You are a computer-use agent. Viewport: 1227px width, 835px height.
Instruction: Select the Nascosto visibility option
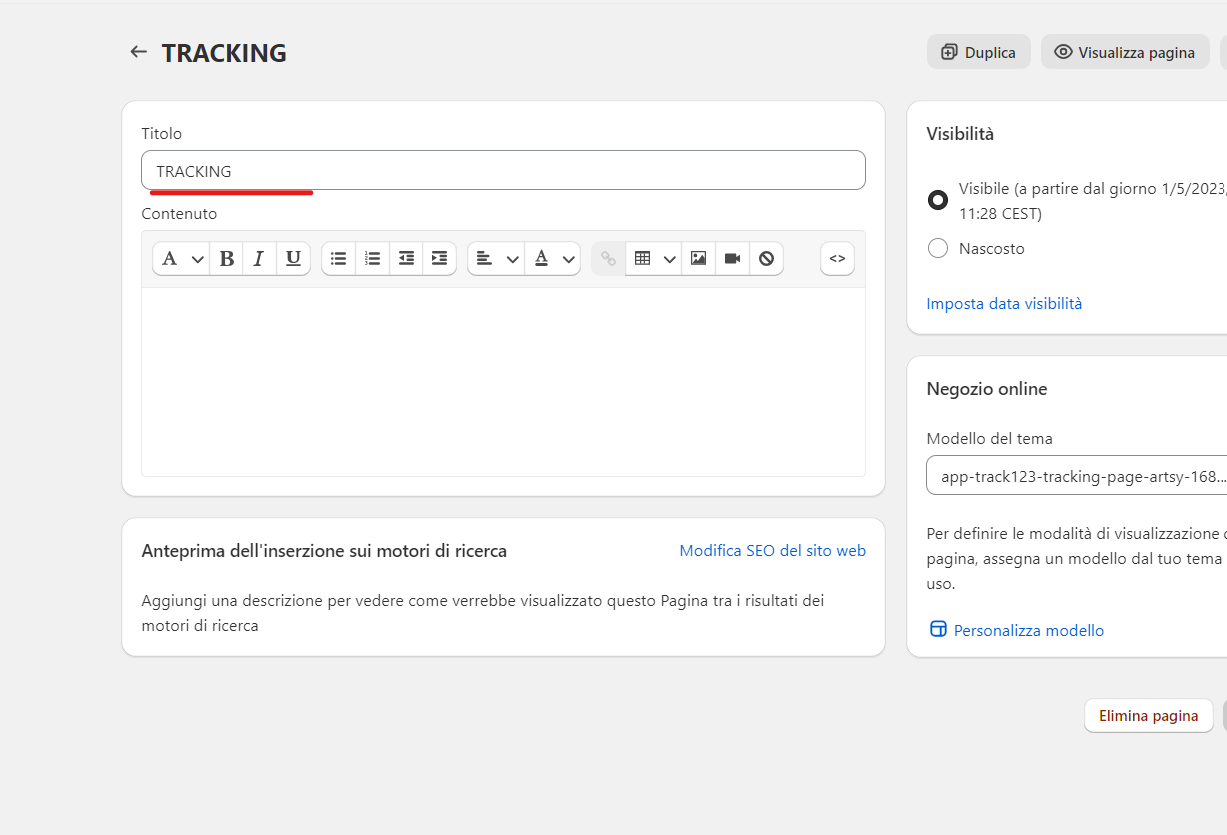click(x=938, y=248)
